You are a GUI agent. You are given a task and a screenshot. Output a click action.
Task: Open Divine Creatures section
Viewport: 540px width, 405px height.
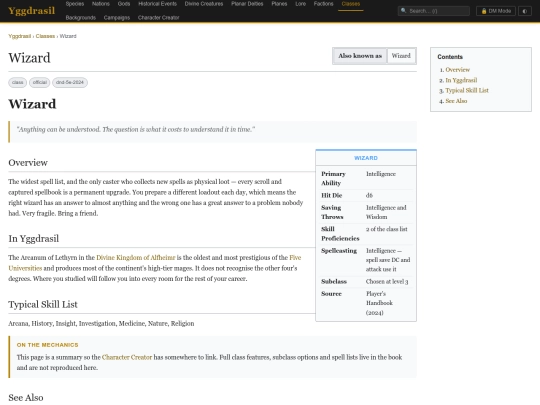[x=204, y=4]
